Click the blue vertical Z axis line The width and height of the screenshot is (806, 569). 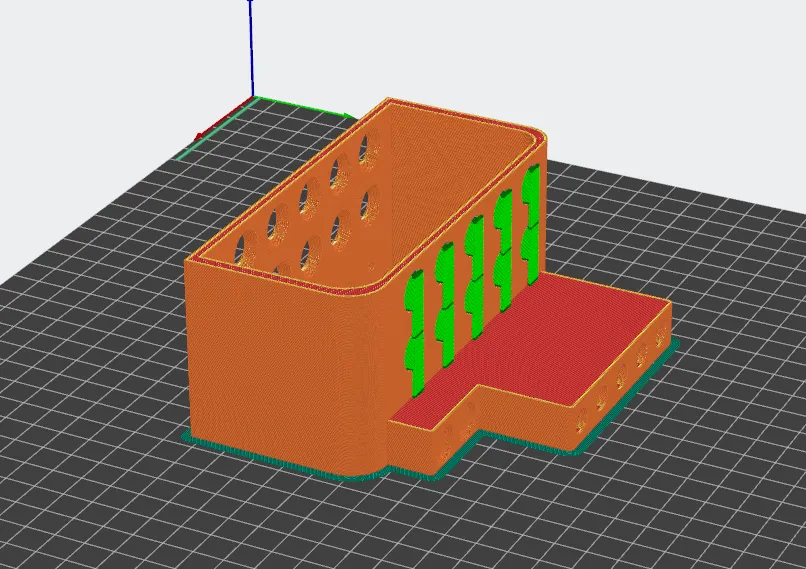point(251,48)
